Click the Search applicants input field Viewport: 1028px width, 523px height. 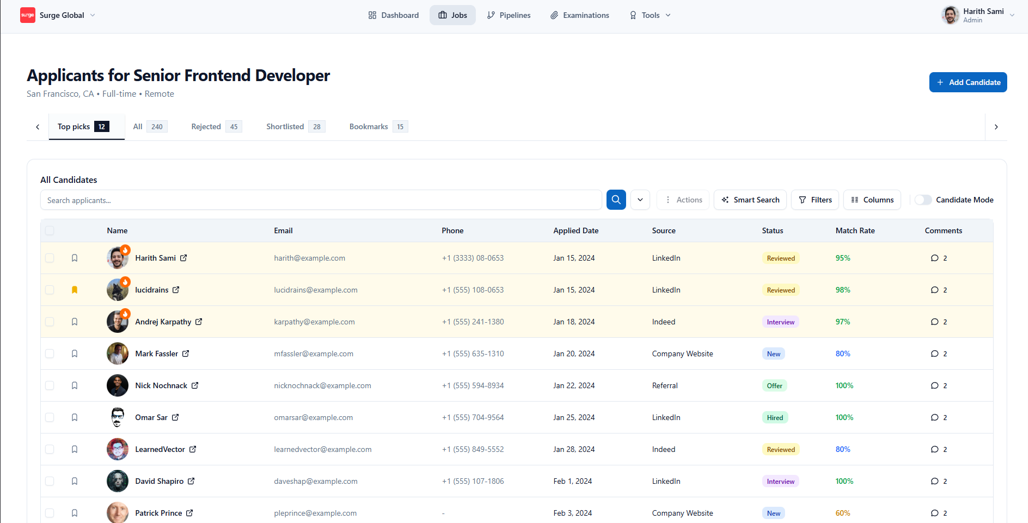320,200
